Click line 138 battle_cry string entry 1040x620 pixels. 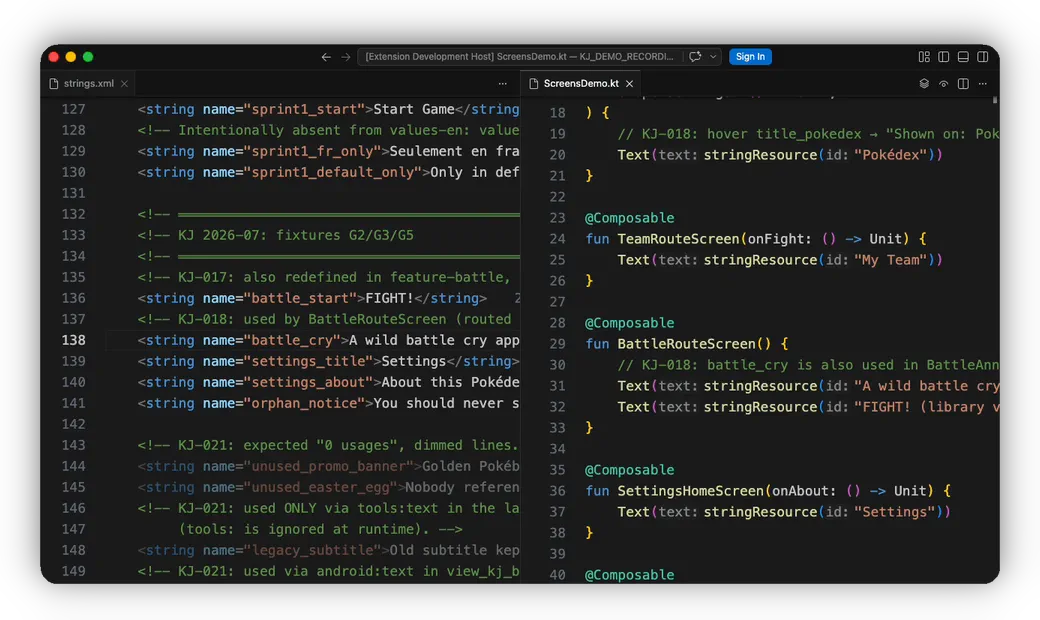(328, 340)
